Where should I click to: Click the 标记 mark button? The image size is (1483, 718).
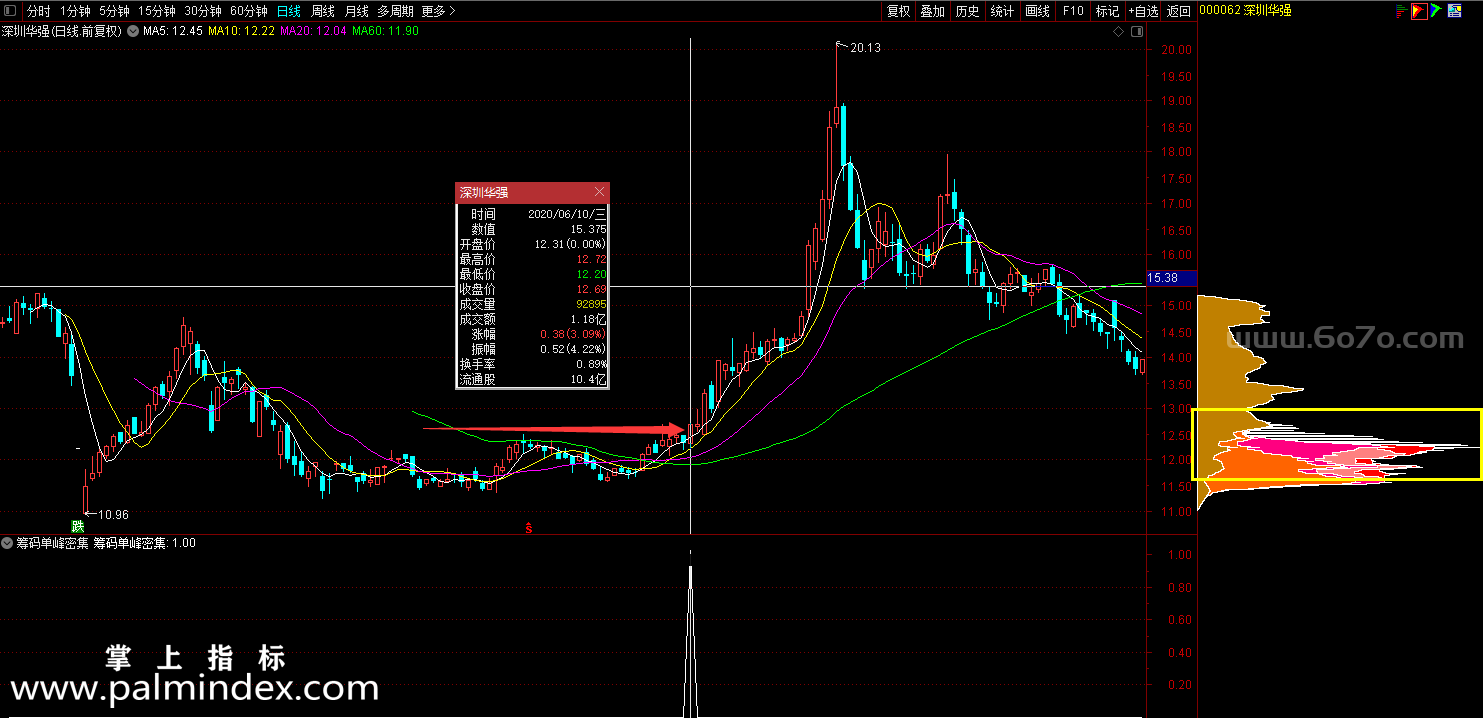coord(1107,11)
